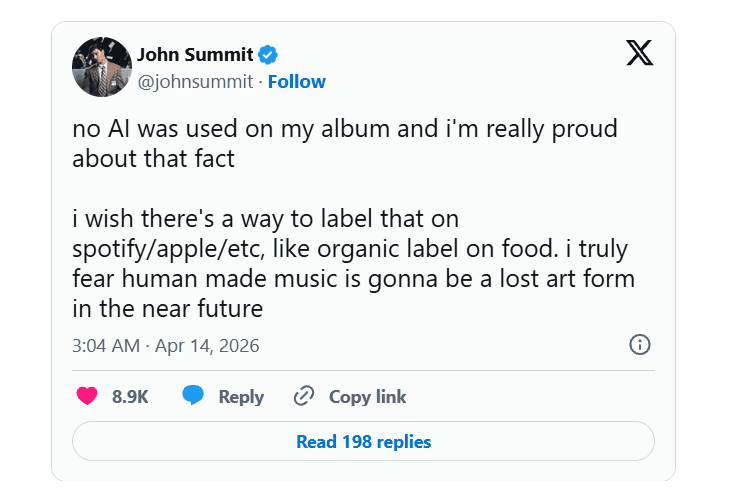This screenshot has height=491, width=739.
Task: Click the line starting "no AI was used"
Action: 344,130
